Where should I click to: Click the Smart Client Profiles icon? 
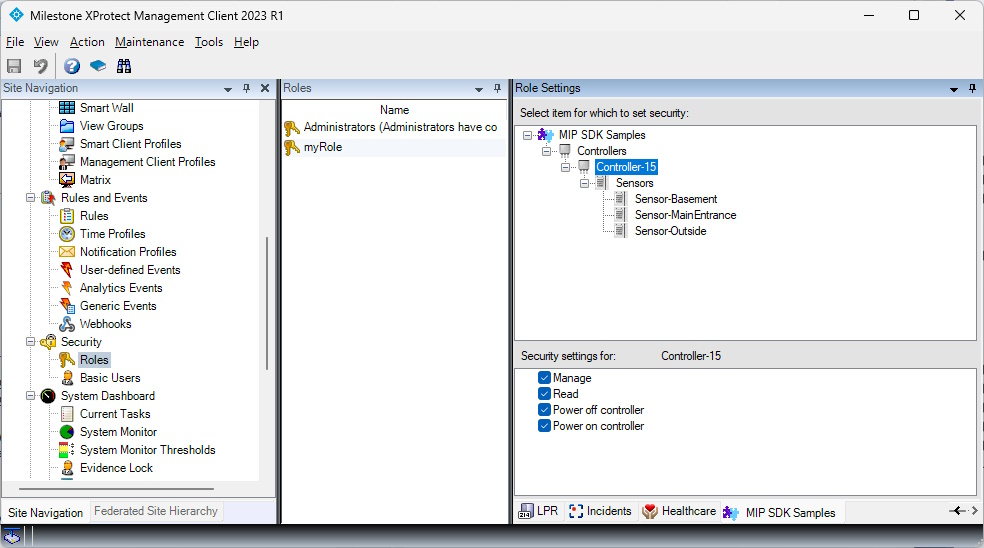(67, 144)
